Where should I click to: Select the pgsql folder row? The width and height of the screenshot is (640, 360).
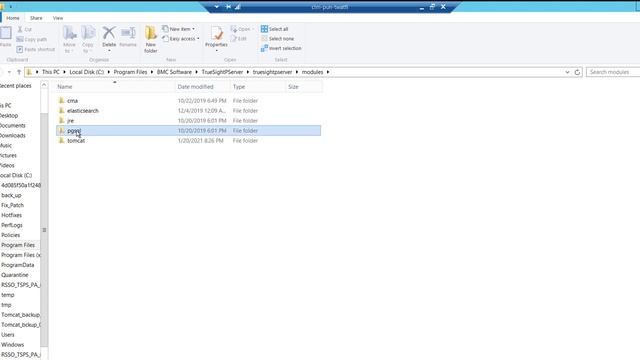(188, 131)
